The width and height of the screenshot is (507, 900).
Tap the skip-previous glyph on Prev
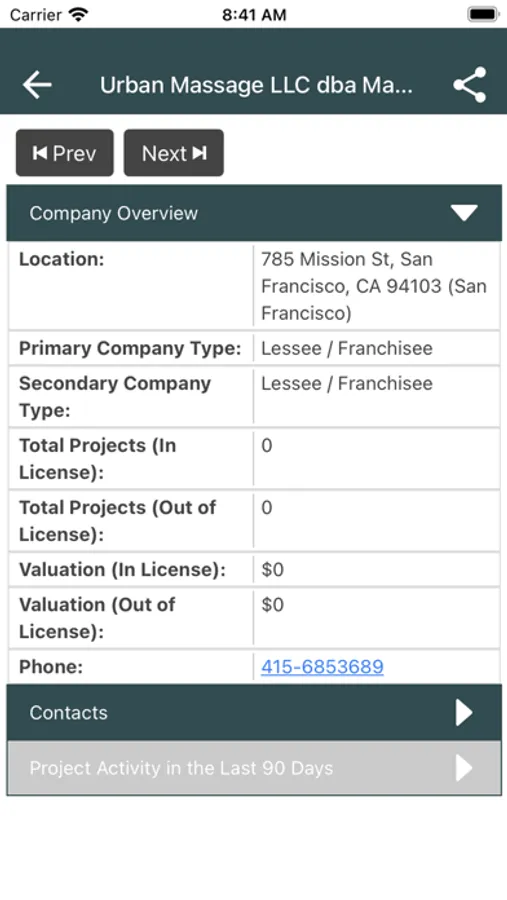40,153
